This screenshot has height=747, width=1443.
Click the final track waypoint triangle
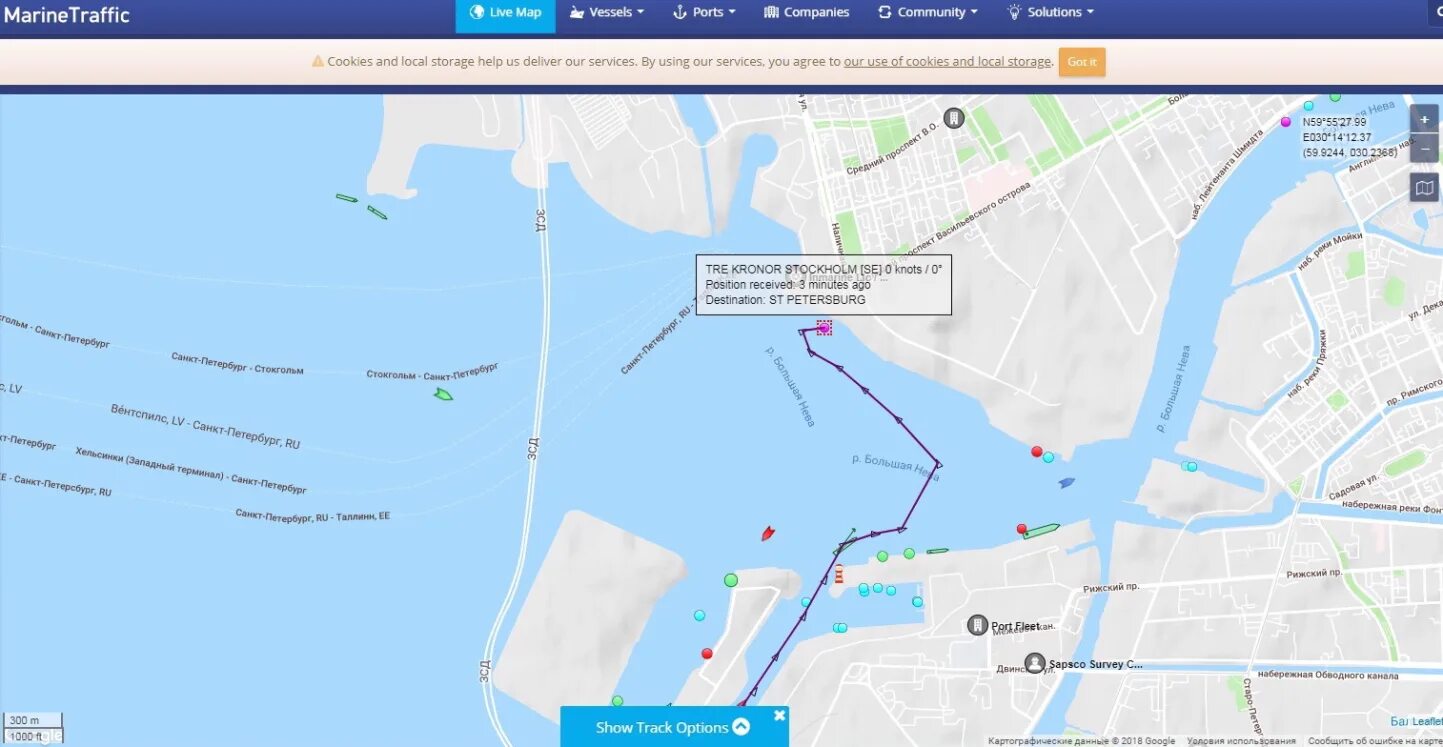(x=802, y=331)
